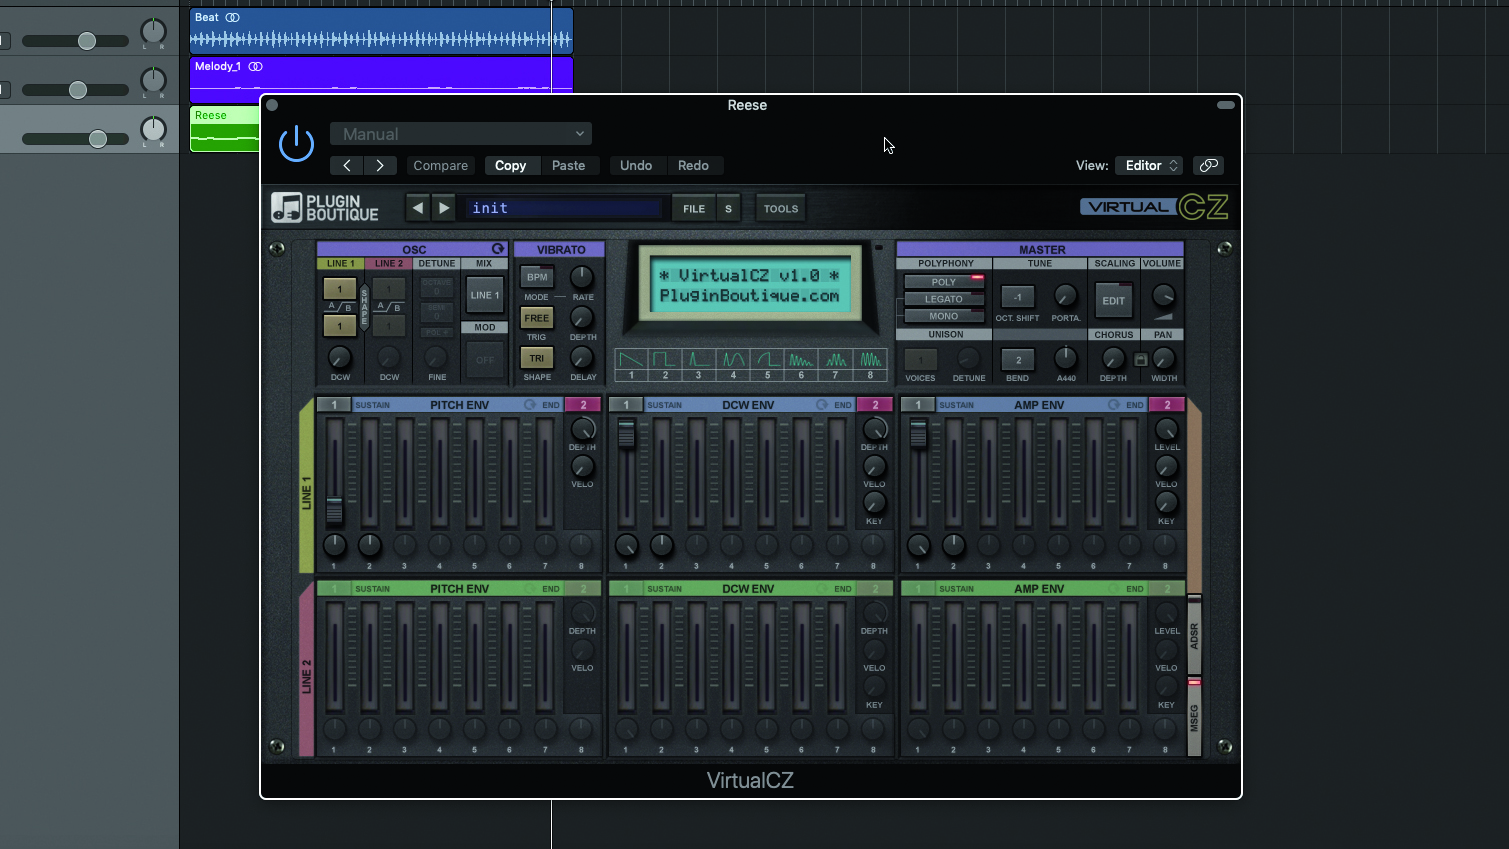Click the Undo button
This screenshot has width=1509, height=849.
point(636,165)
